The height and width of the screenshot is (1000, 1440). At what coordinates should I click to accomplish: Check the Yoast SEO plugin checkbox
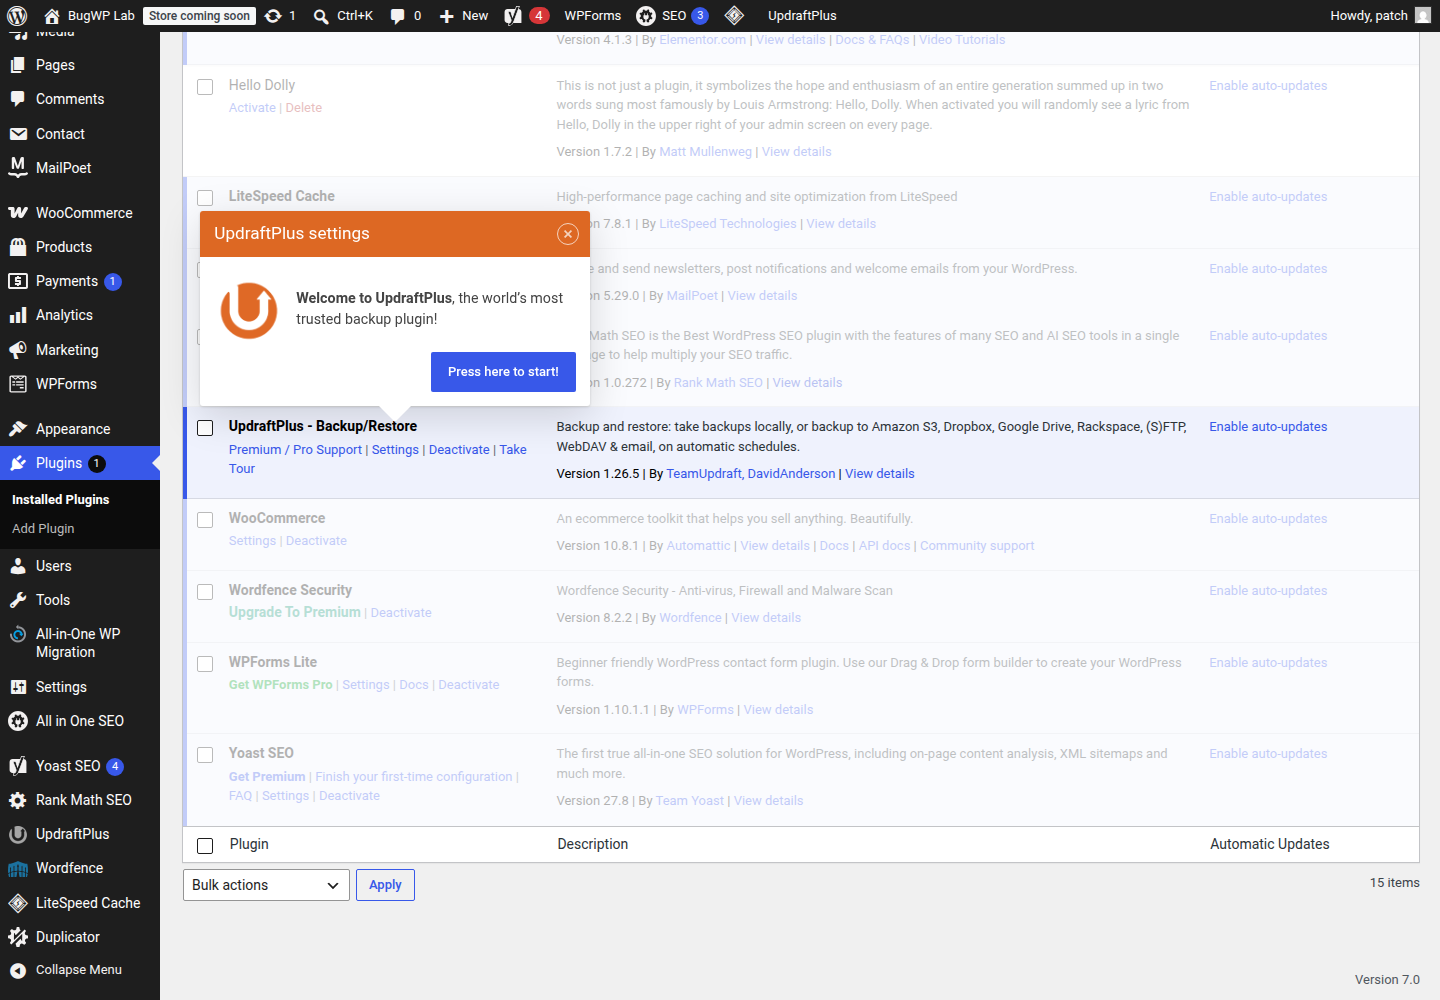pyautogui.click(x=205, y=755)
